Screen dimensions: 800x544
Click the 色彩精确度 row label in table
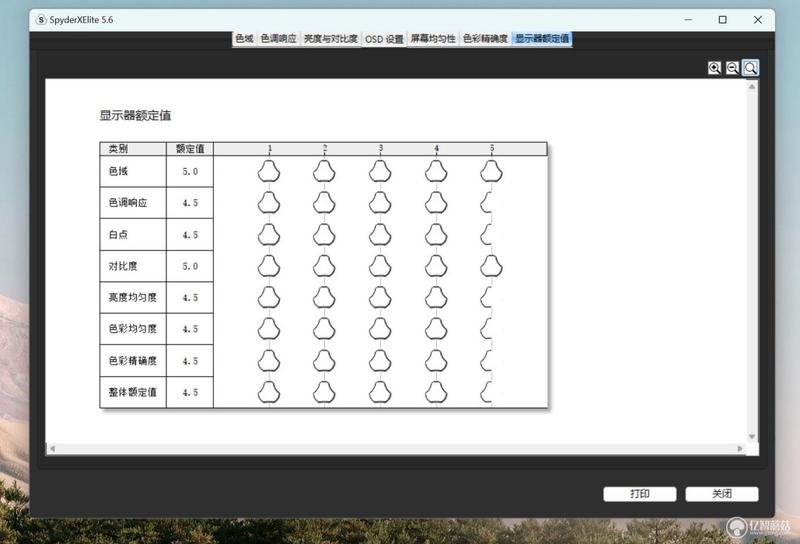pyautogui.click(x=132, y=361)
